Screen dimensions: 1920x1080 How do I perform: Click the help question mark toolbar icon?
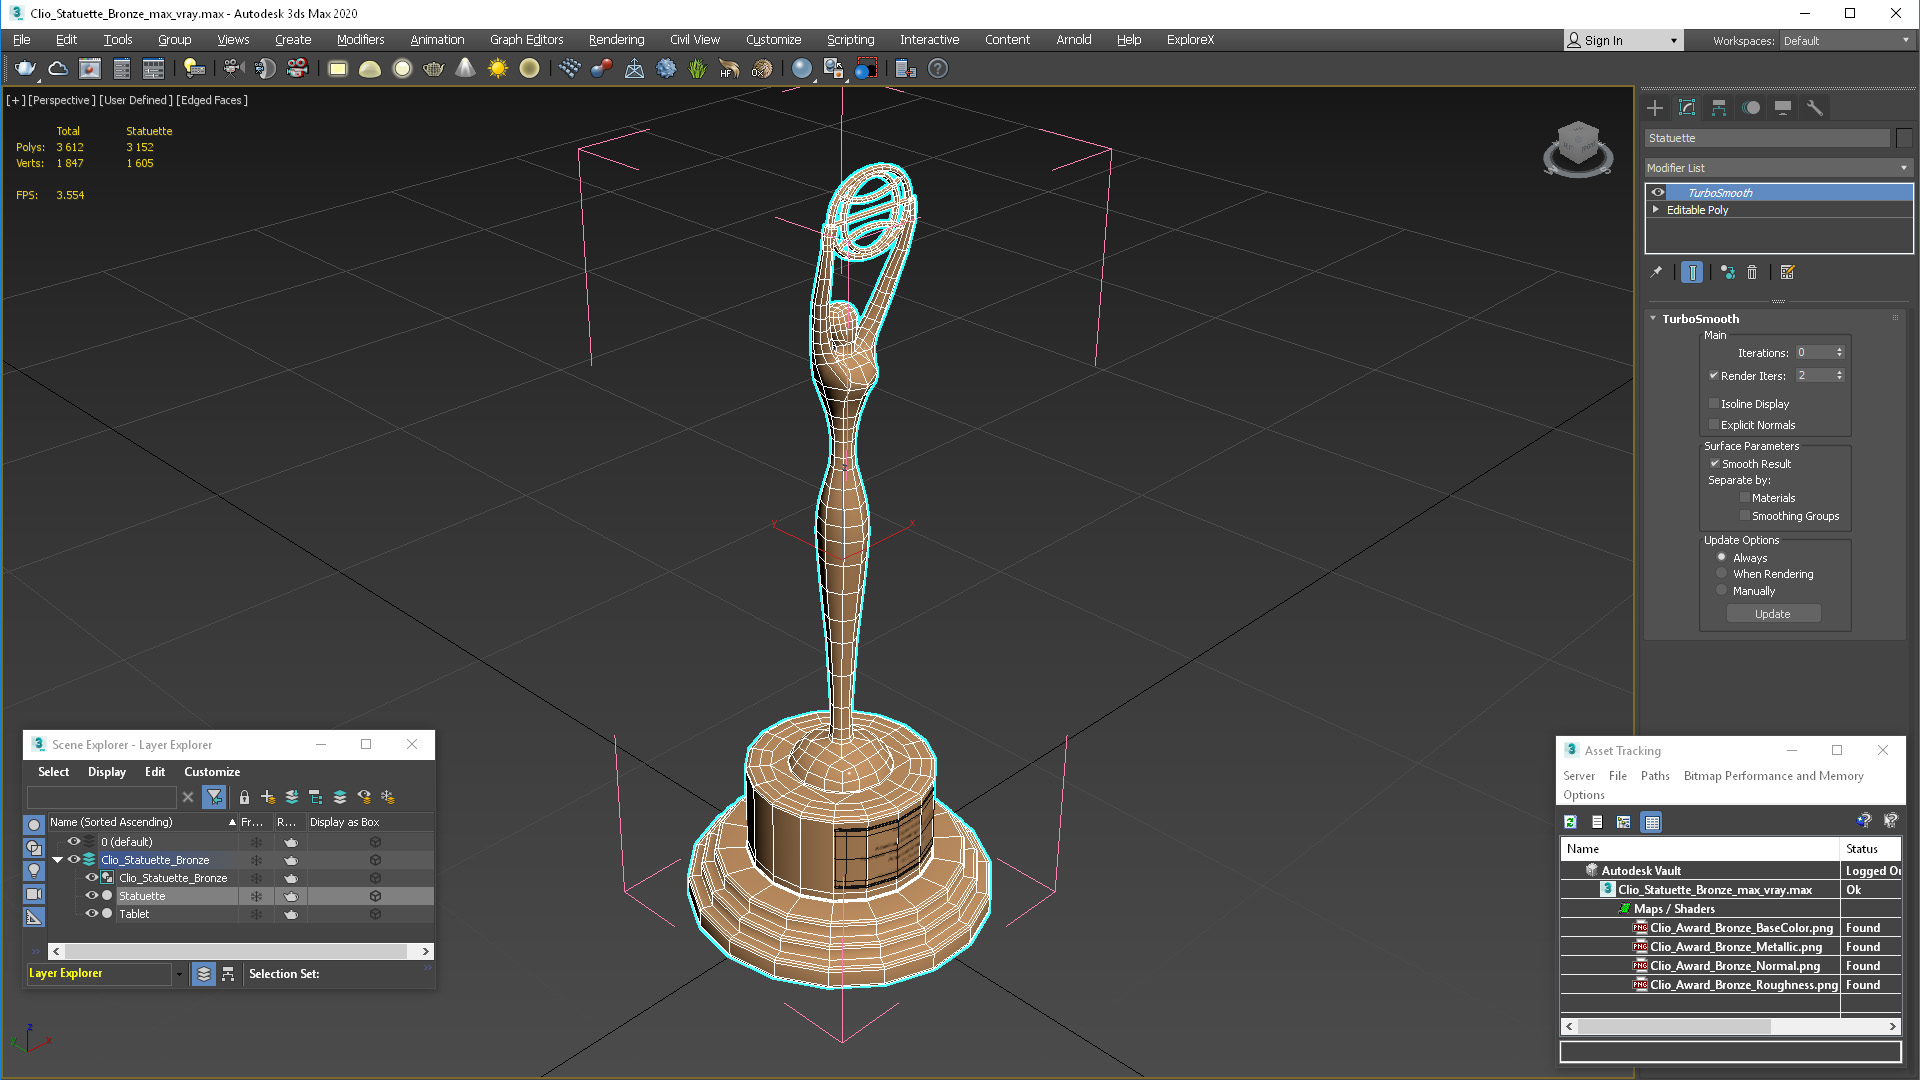tap(938, 69)
